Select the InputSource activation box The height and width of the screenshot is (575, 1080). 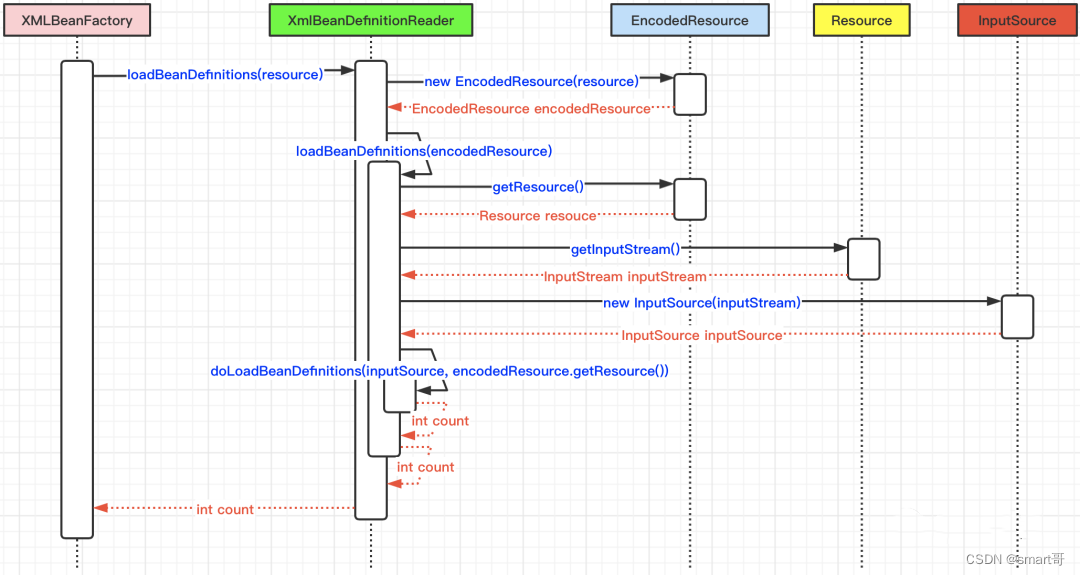pos(1017,317)
